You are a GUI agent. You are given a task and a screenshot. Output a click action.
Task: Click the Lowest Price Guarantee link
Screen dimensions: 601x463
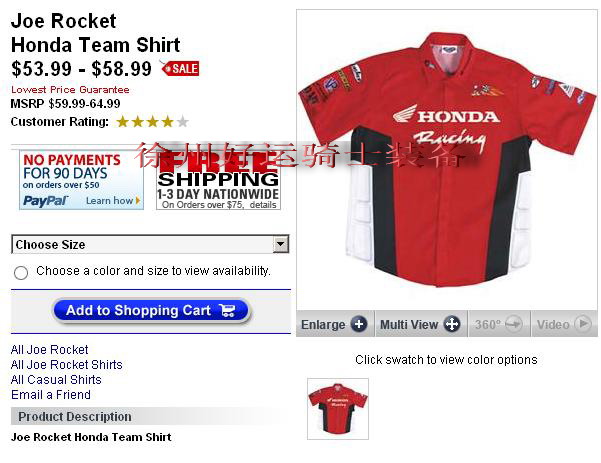pos(70,90)
